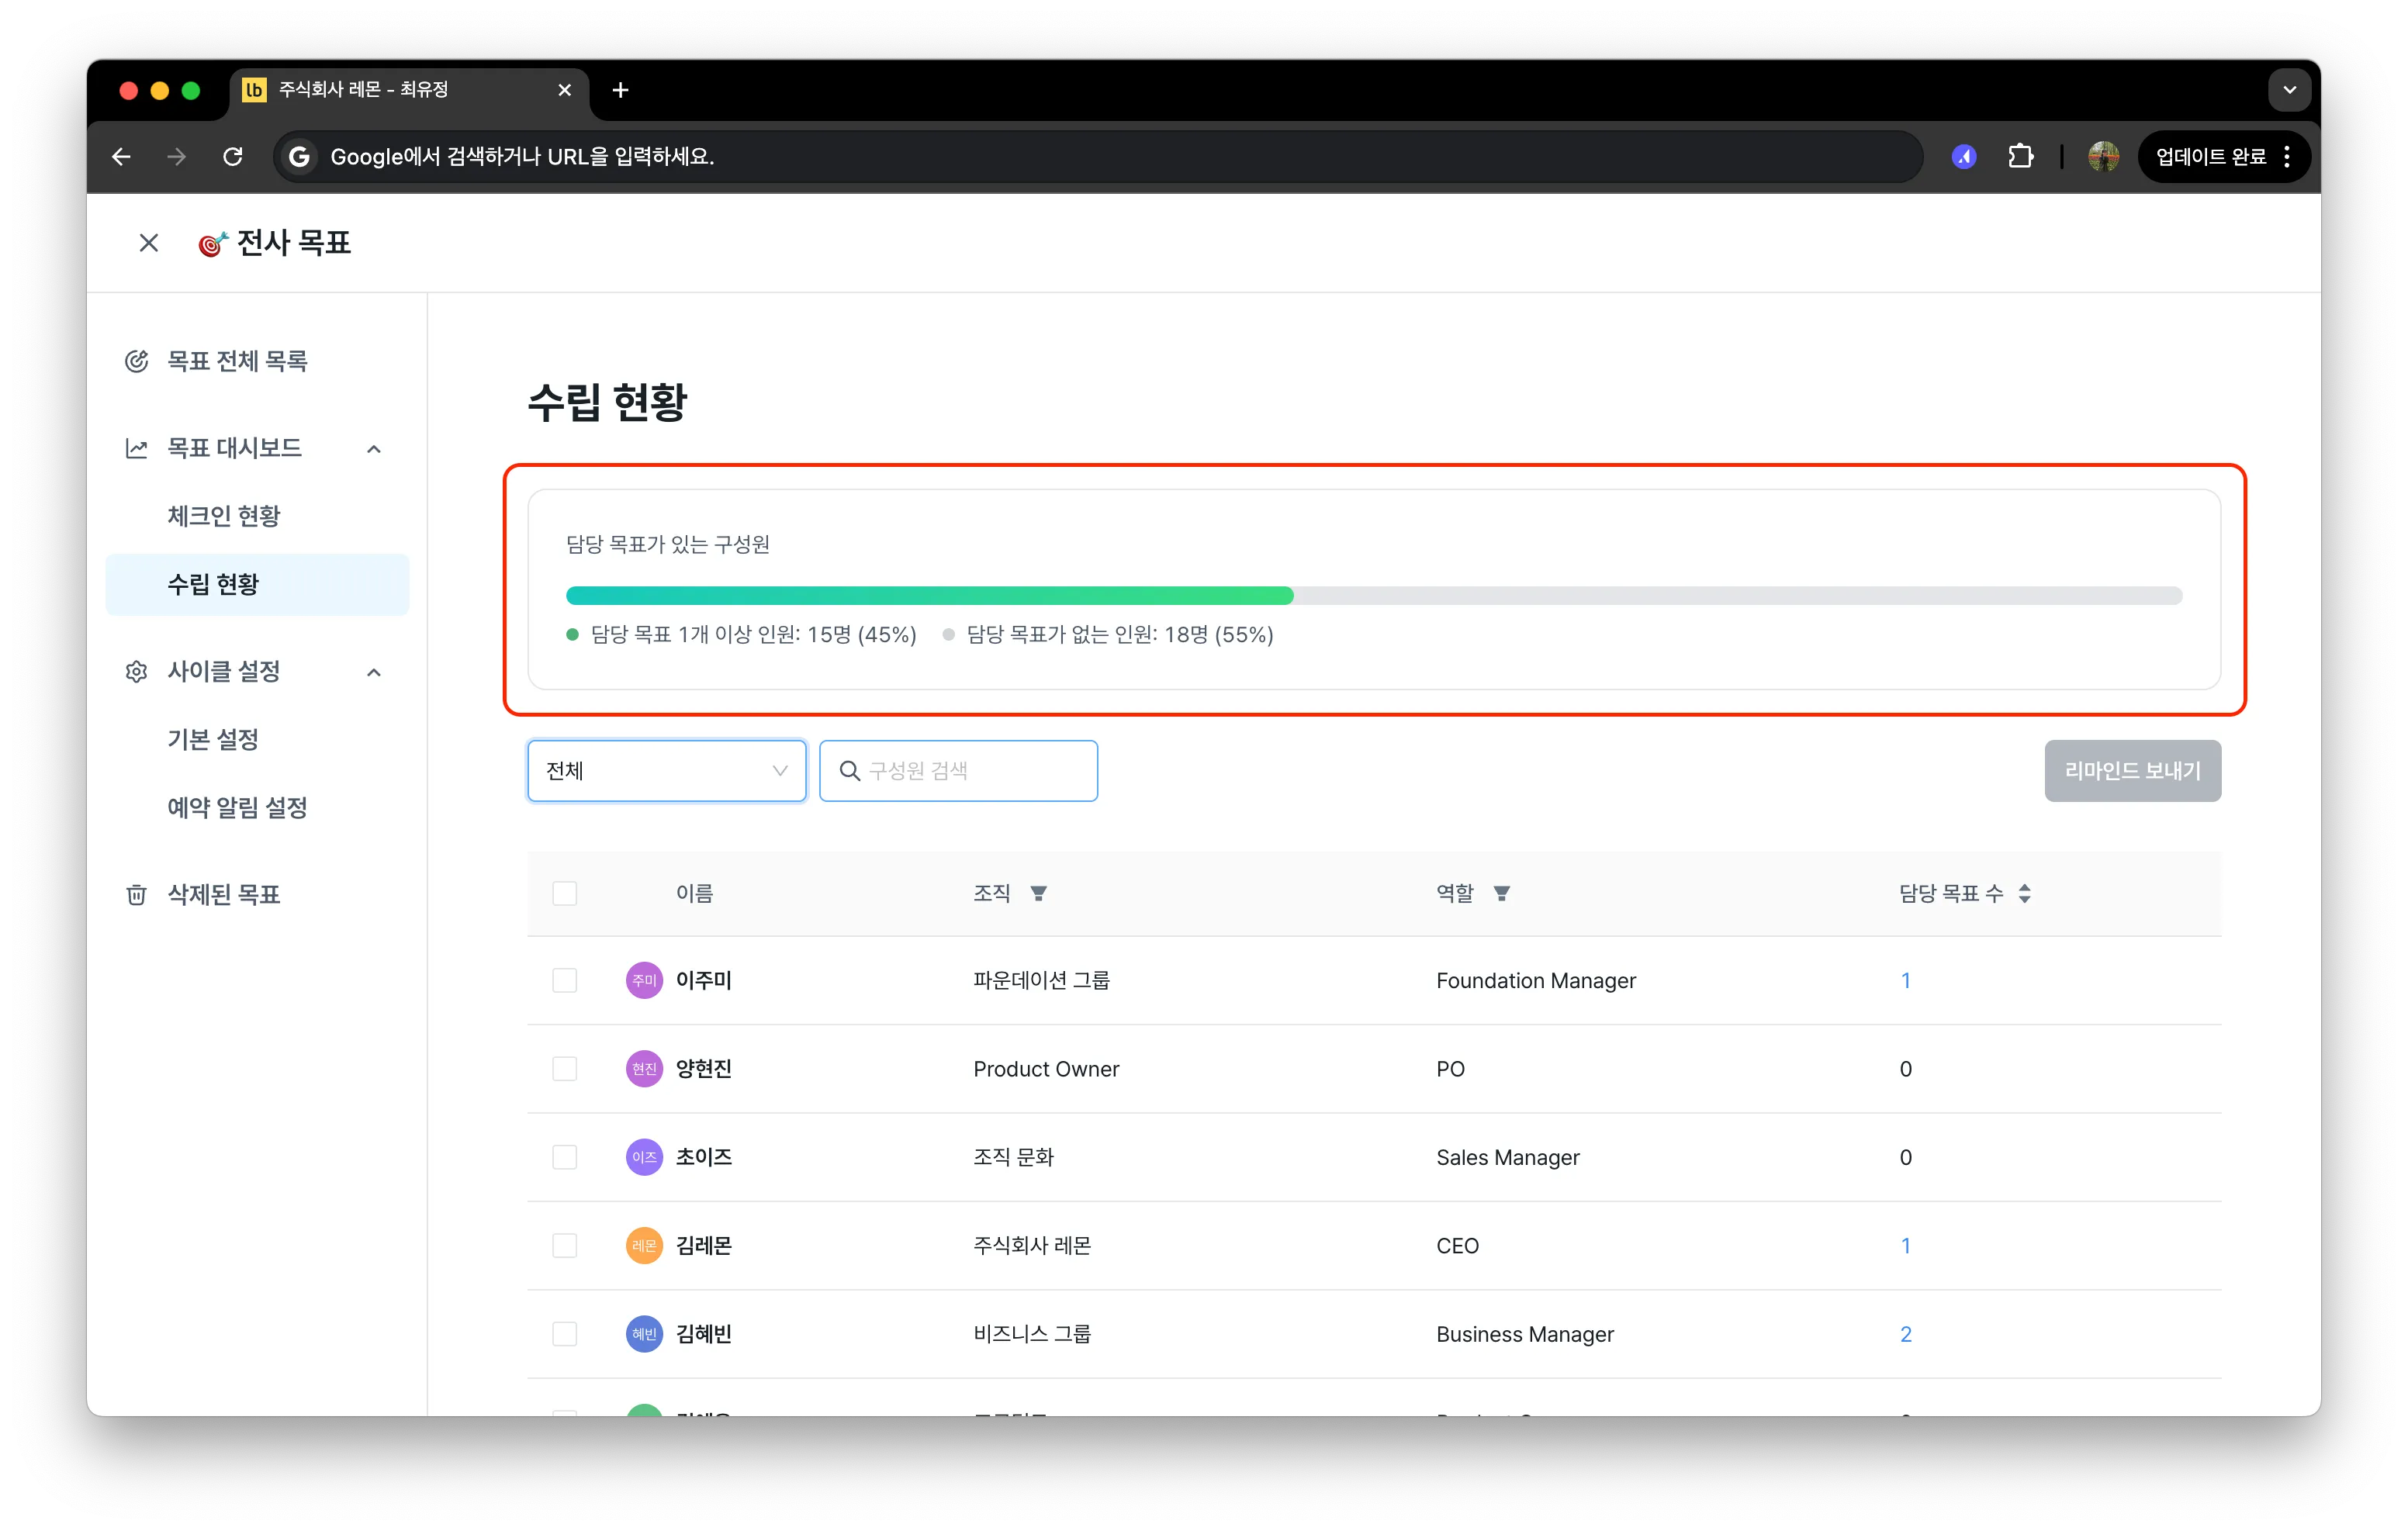Click the 삭제된 목표 trash icon
Screen dimensions: 2408x1531
click(x=137, y=894)
